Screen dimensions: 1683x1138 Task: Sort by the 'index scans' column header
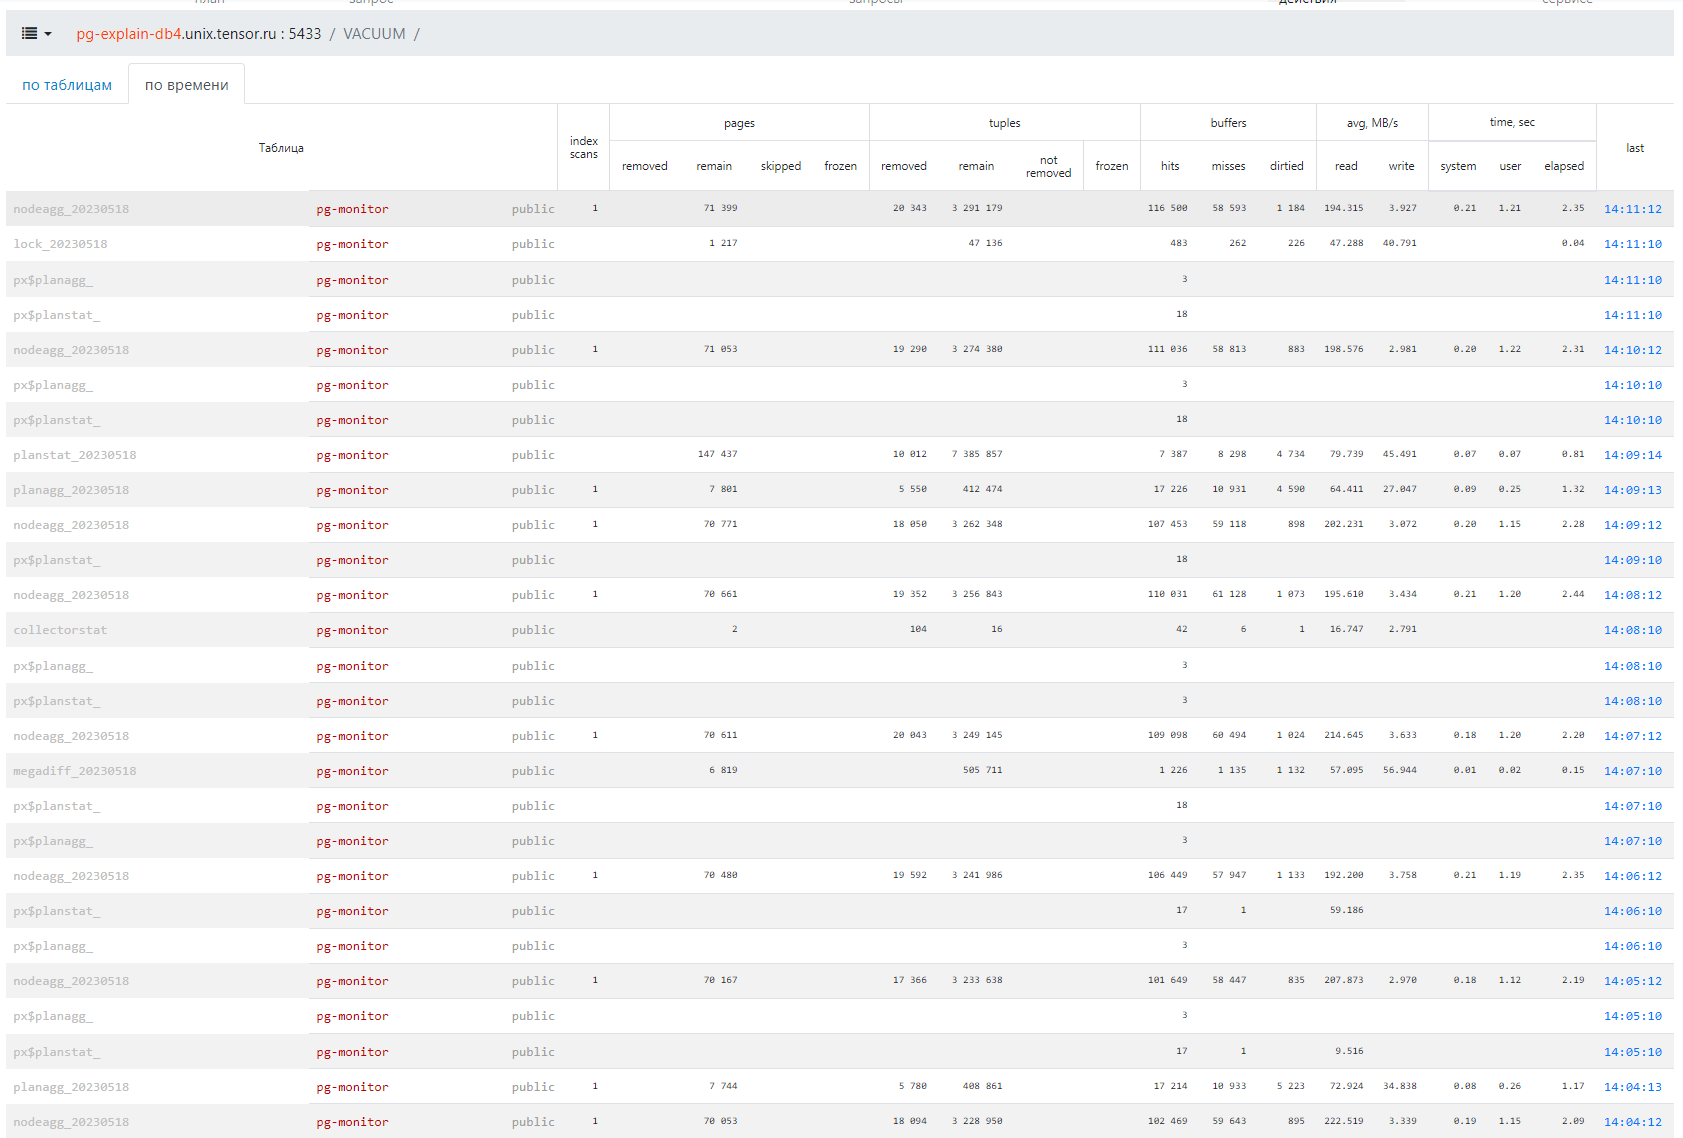pos(583,148)
